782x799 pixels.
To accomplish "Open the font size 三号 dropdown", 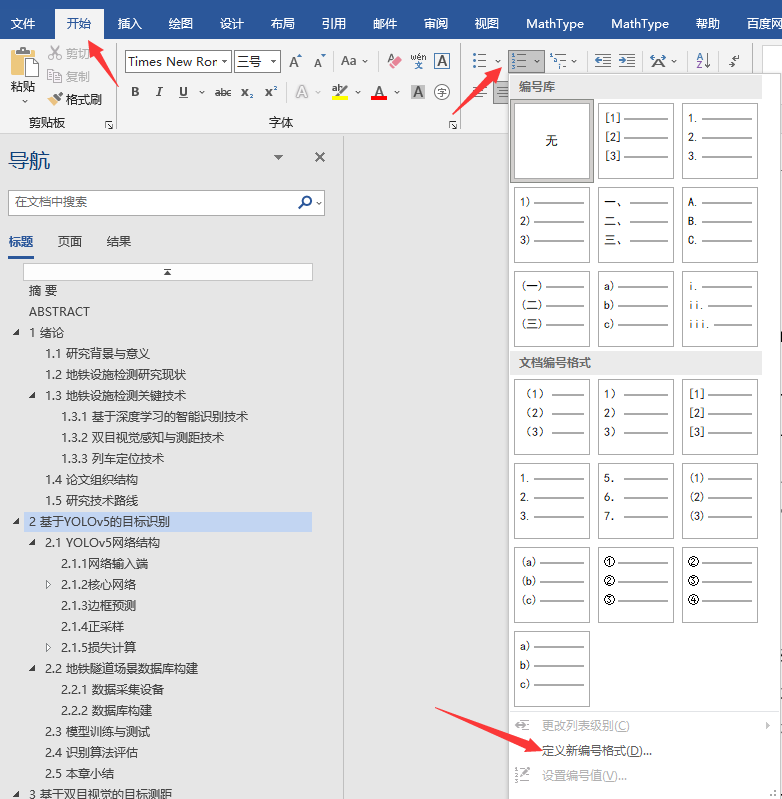I will (x=274, y=62).
